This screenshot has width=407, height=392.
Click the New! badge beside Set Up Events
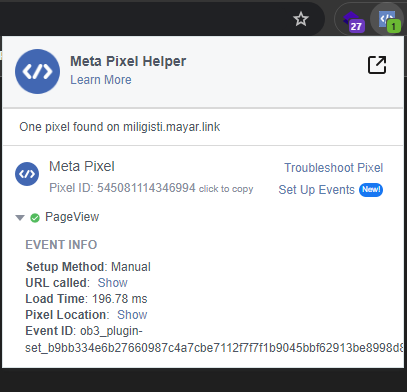pos(371,190)
